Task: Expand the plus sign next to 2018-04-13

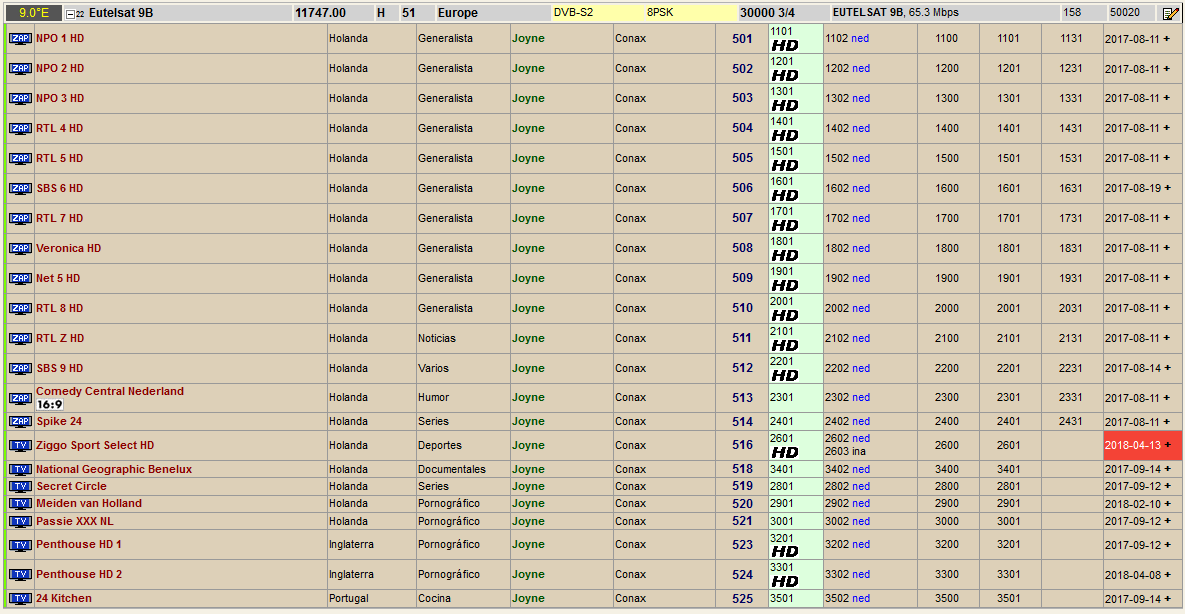Action: point(1166,445)
